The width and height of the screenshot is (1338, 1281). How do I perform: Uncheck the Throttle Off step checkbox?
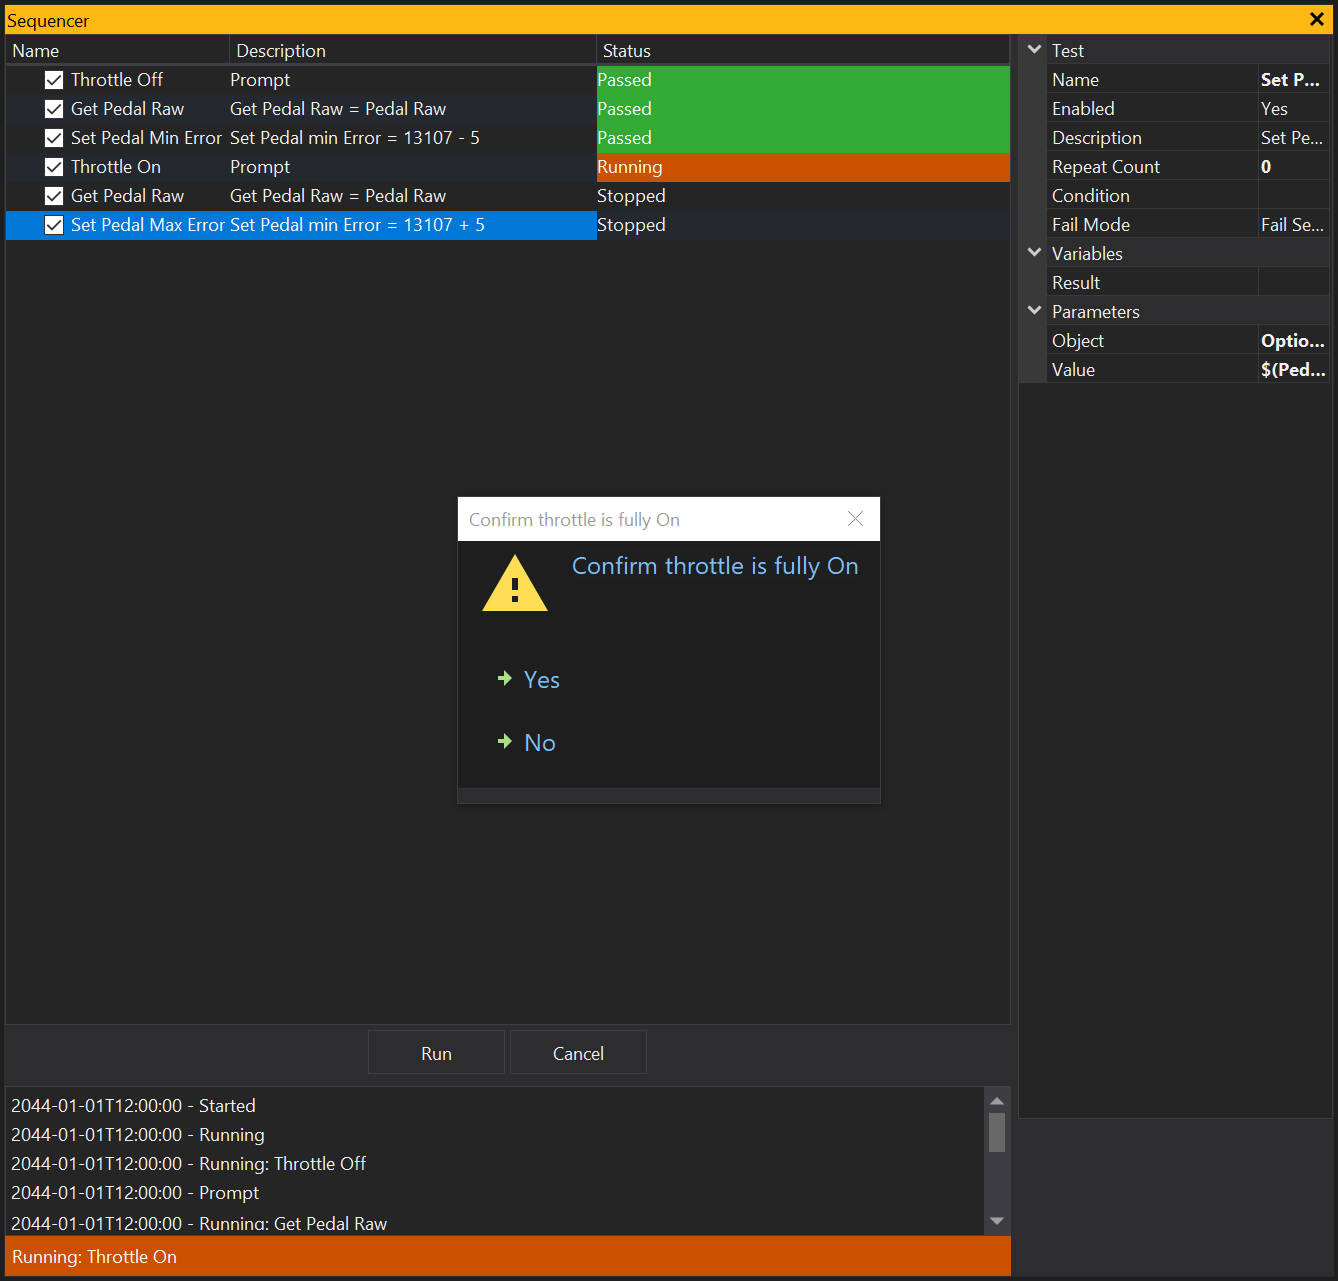pos(54,80)
